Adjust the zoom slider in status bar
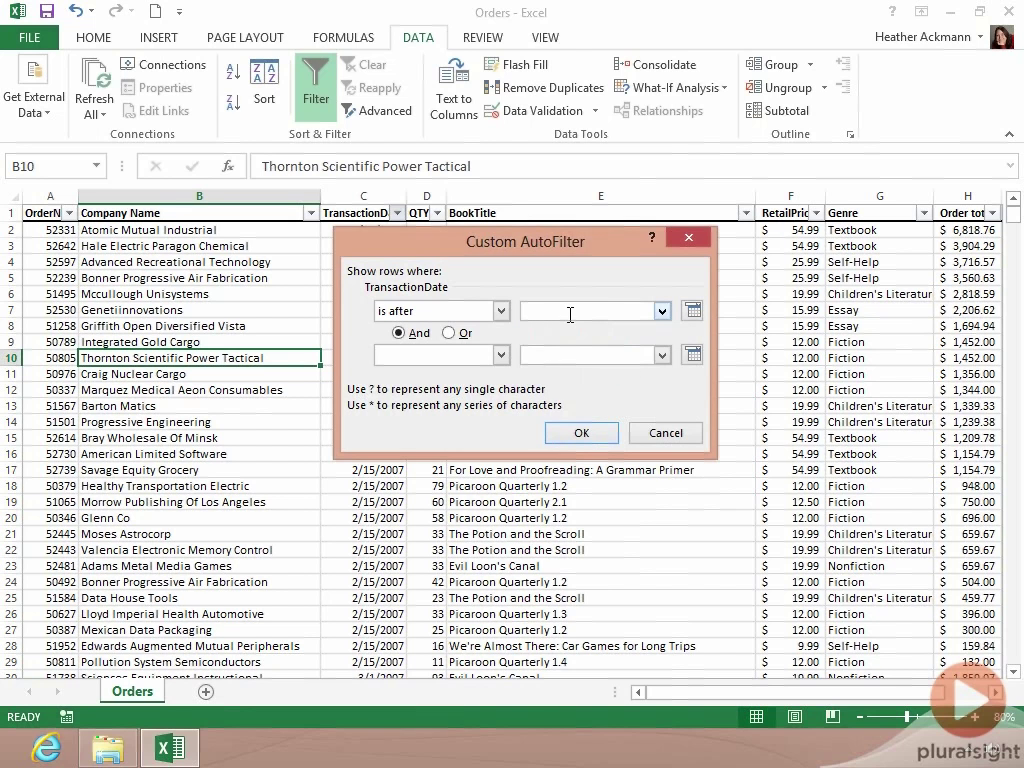Image resolution: width=1024 pixels, height=768 pixels. [907, 717]
